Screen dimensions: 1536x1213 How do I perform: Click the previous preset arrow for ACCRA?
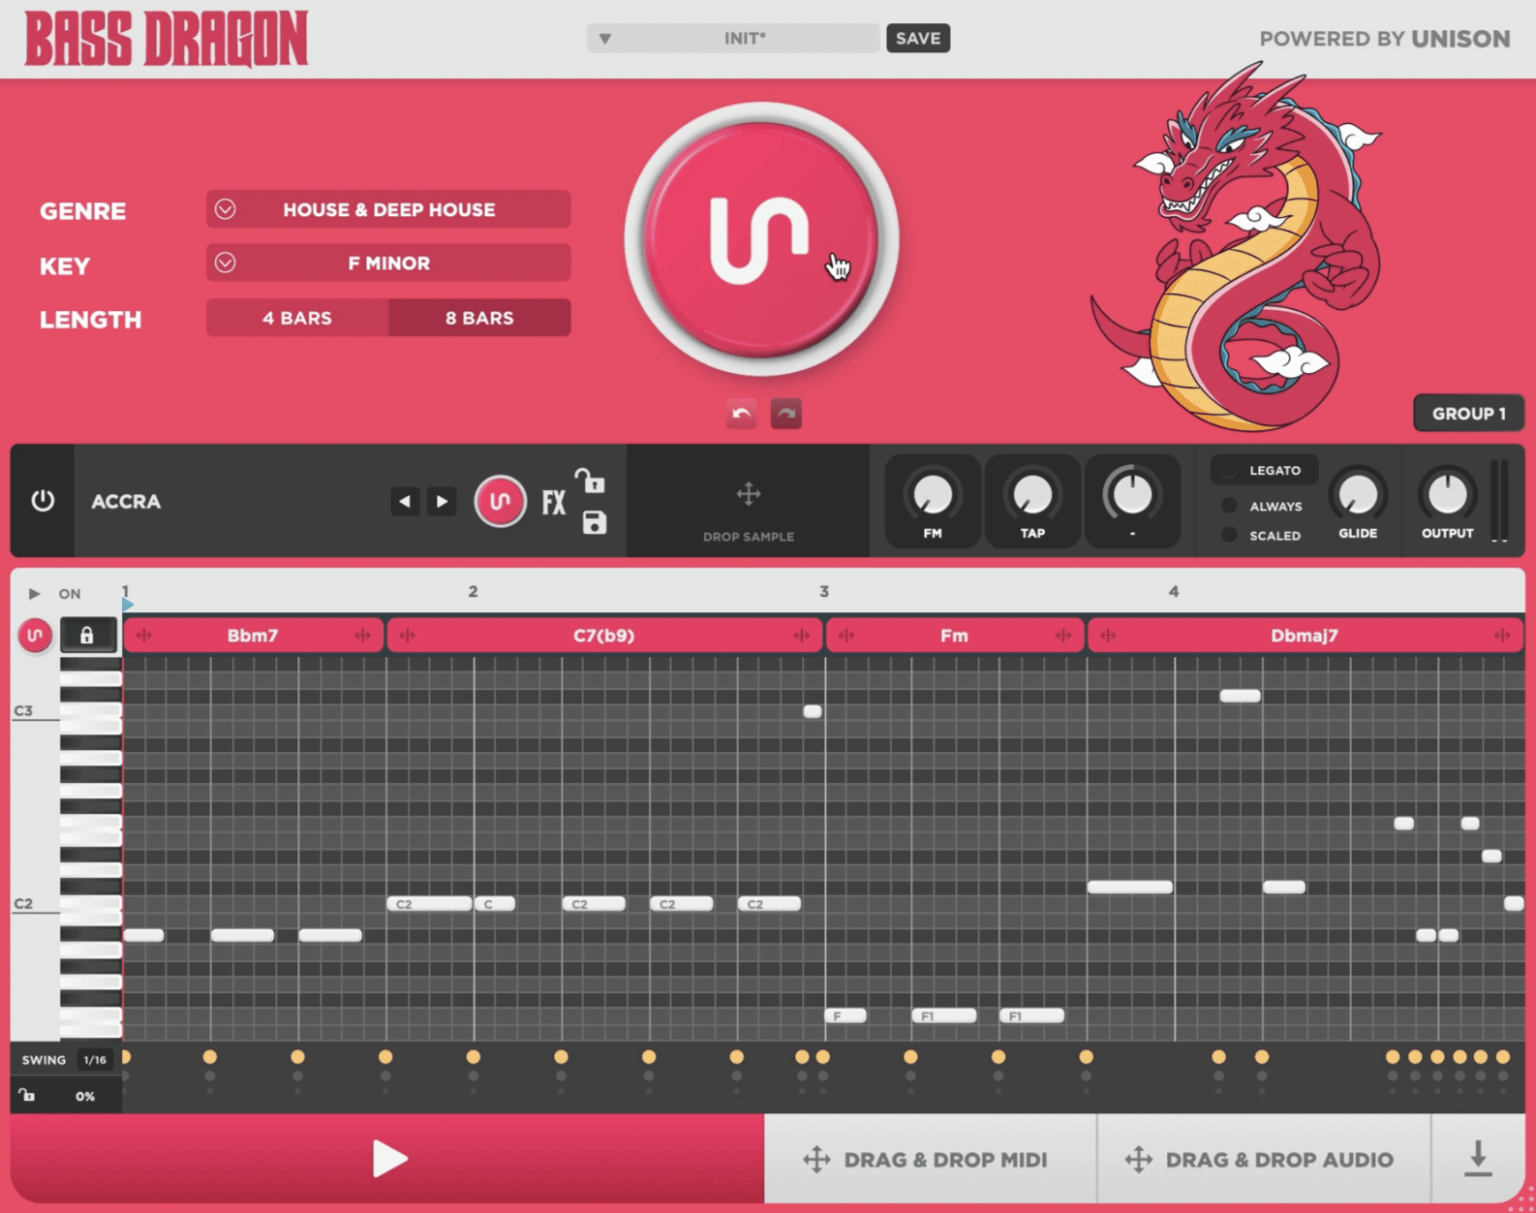[x=404, y=501]
